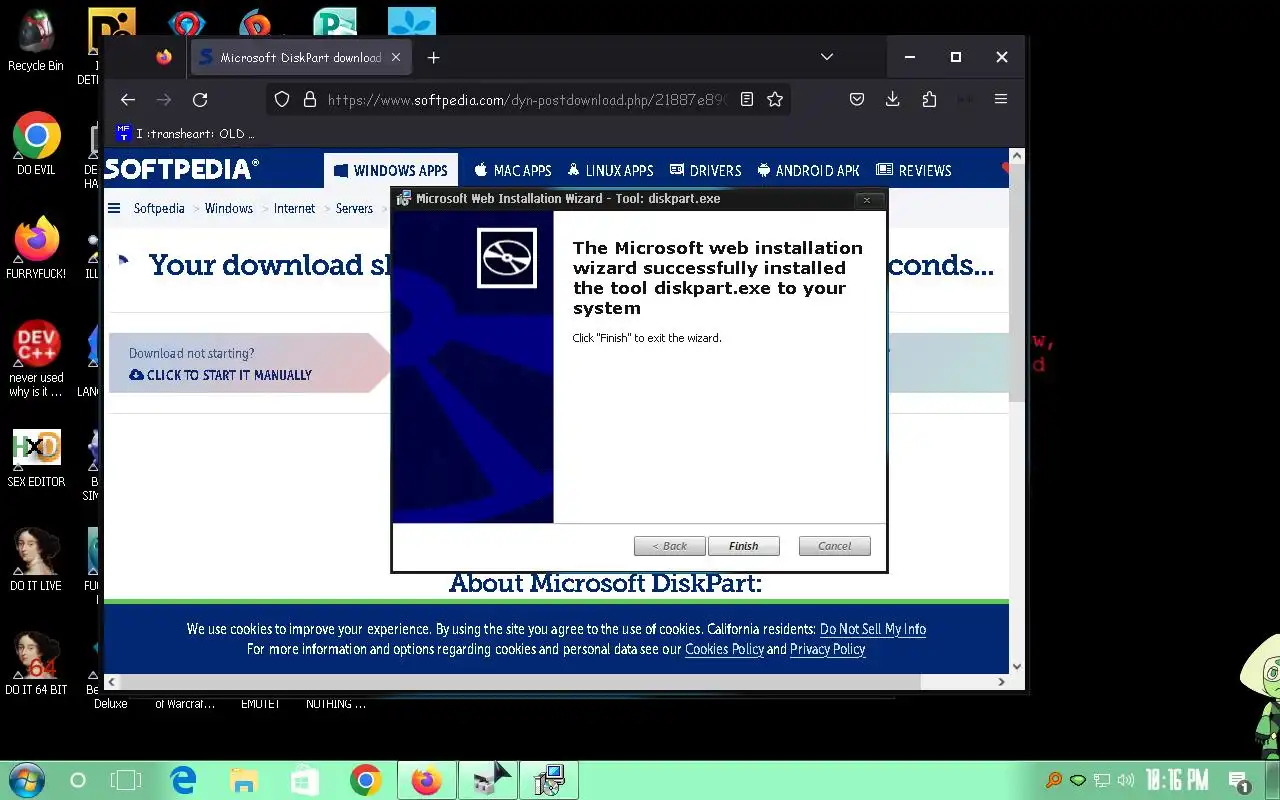Open the Cookies Policy link
Image resolution: width=1280 pixels, height=800 pixels.
724,649
